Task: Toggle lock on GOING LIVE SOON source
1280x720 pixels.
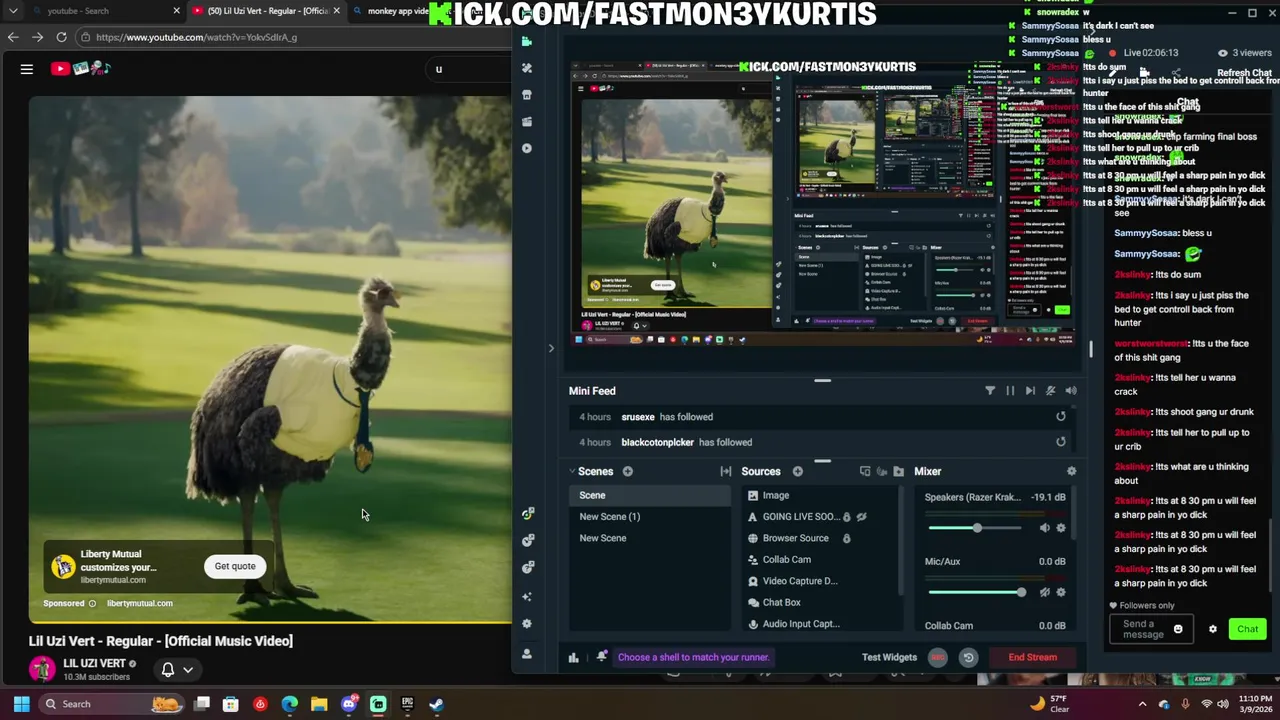Action: click(x=846, y=517)
